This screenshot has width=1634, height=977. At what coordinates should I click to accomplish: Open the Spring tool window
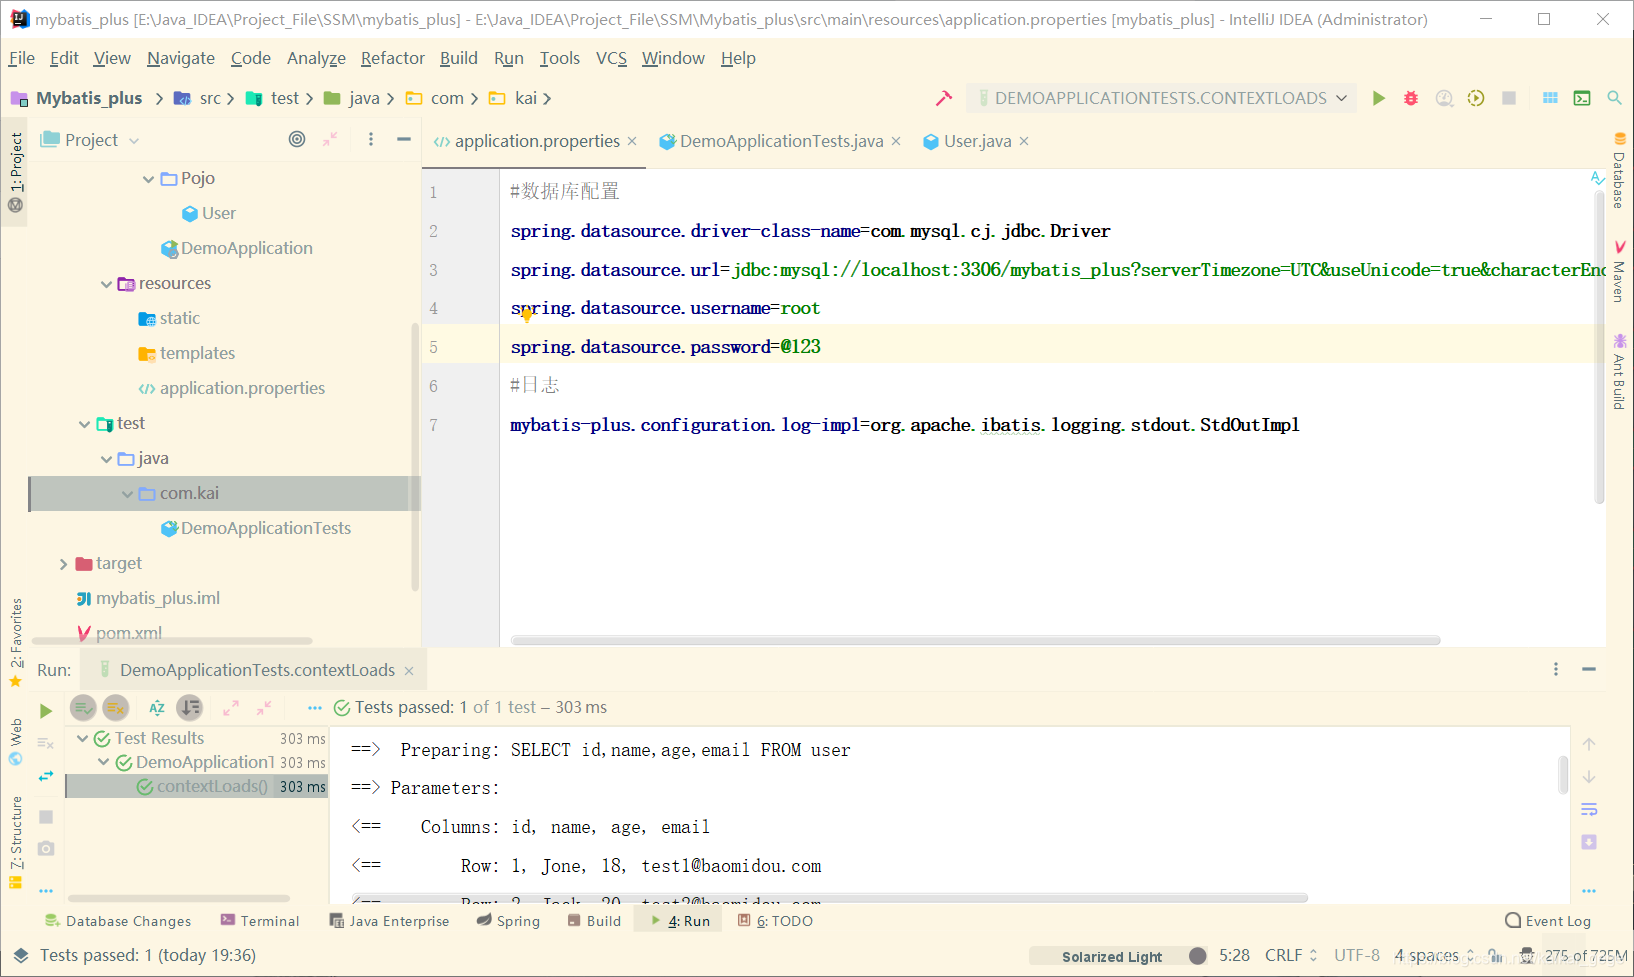click(x=508, y=921)
